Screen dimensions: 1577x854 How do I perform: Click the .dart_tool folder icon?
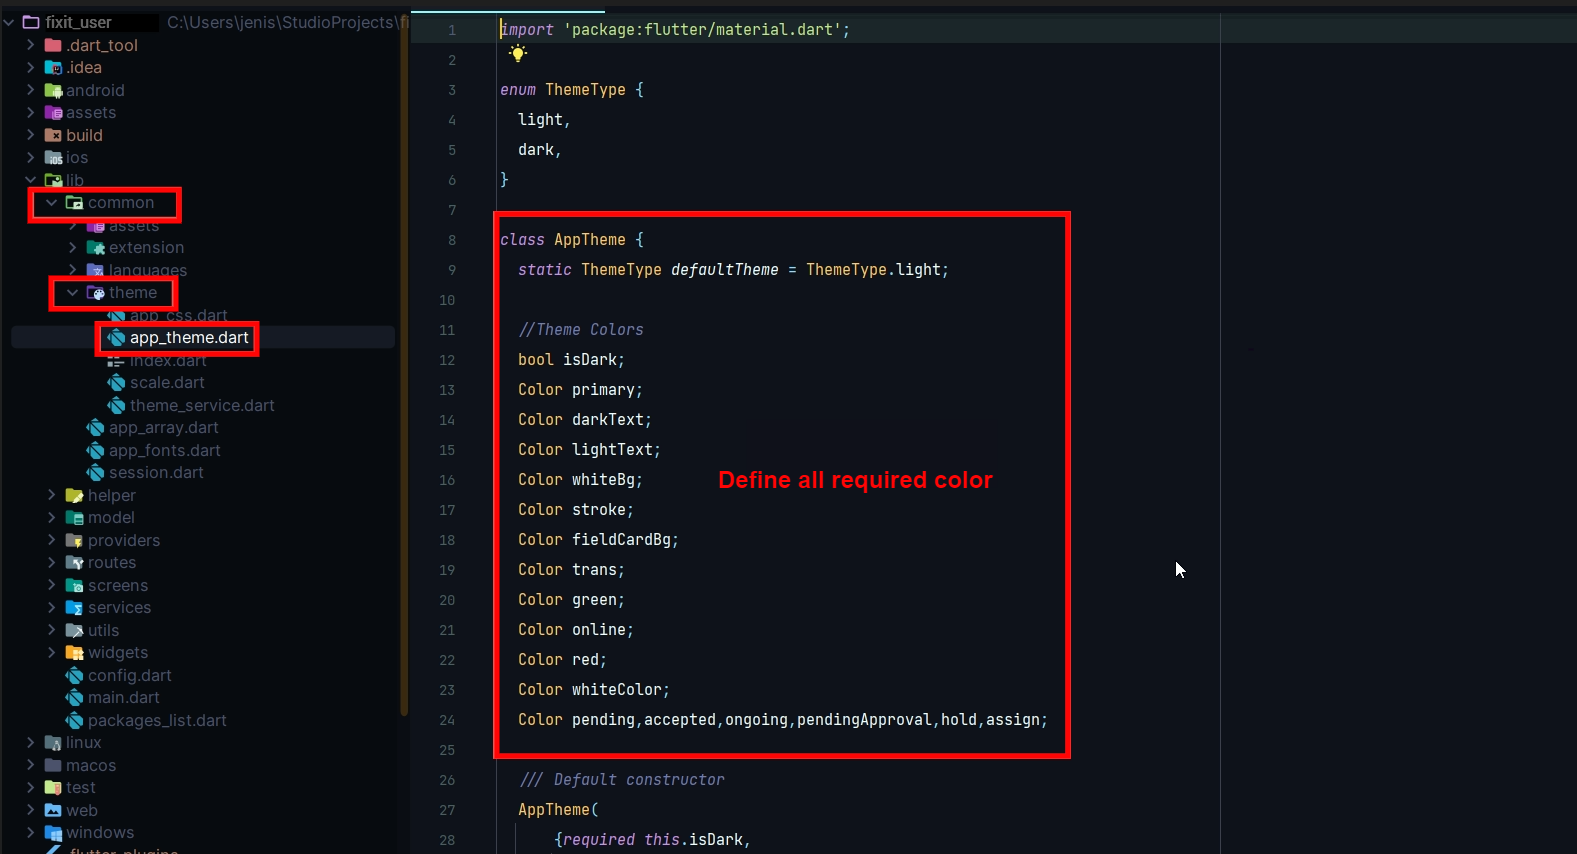point(54,45)
